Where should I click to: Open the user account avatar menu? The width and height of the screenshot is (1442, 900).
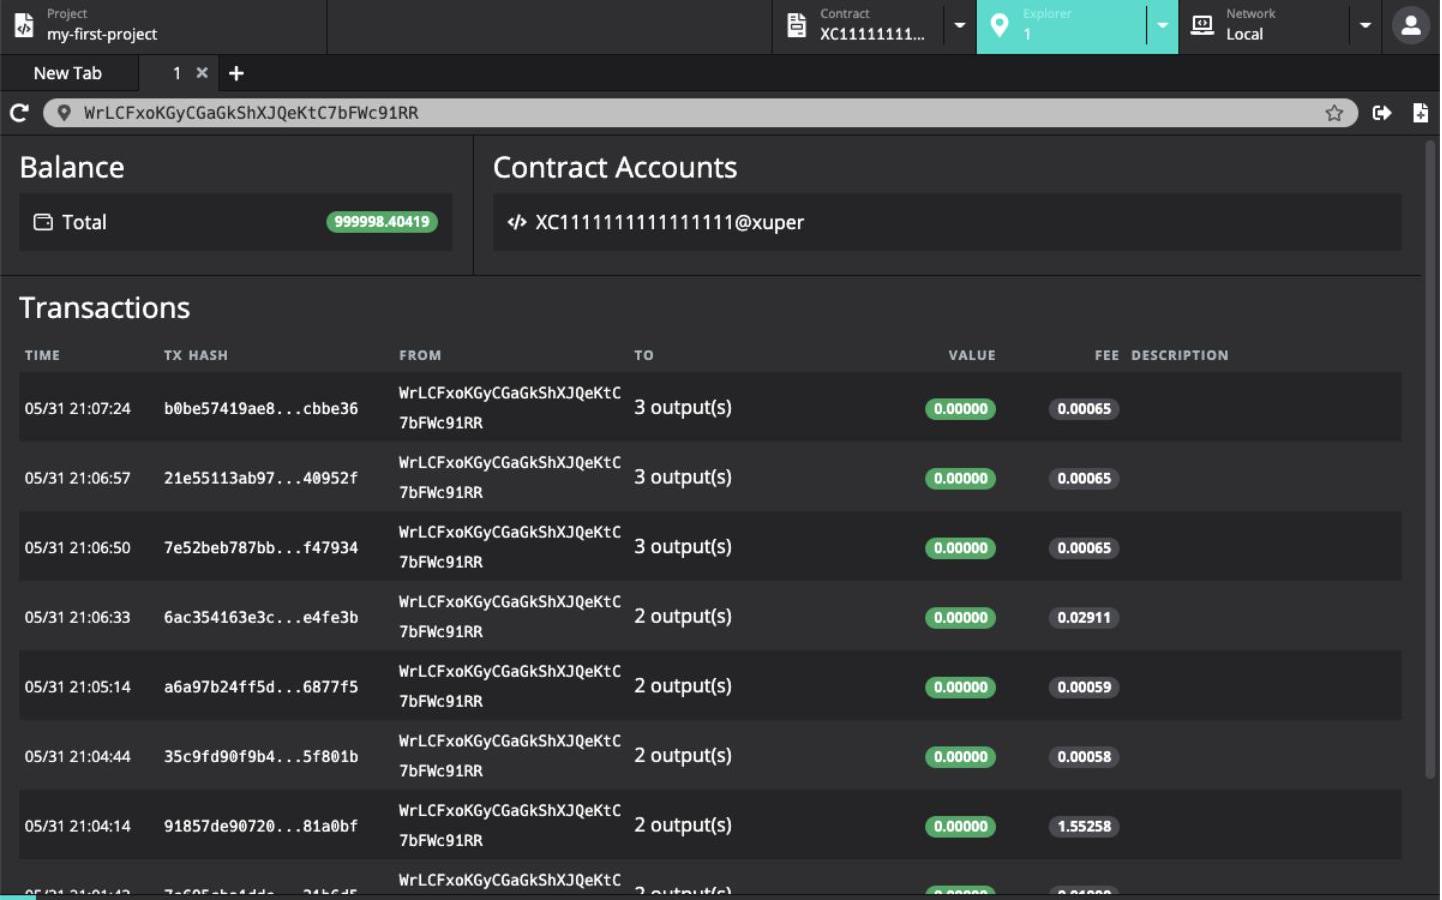(x=1411, y=26)
